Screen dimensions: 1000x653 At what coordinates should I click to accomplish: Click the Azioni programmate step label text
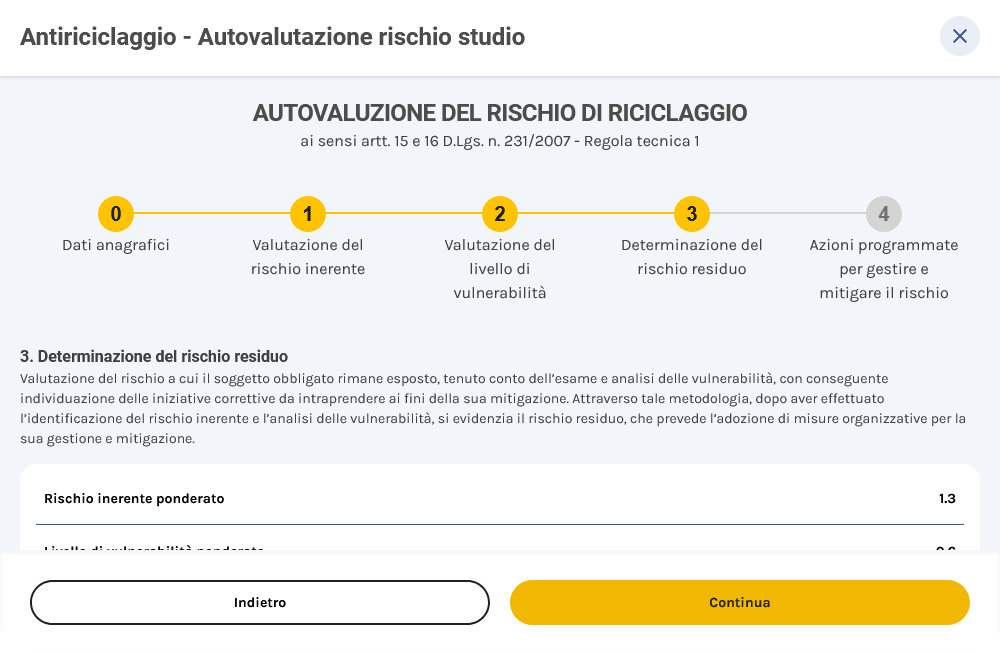pyautogui.click(x=884, y=268)
